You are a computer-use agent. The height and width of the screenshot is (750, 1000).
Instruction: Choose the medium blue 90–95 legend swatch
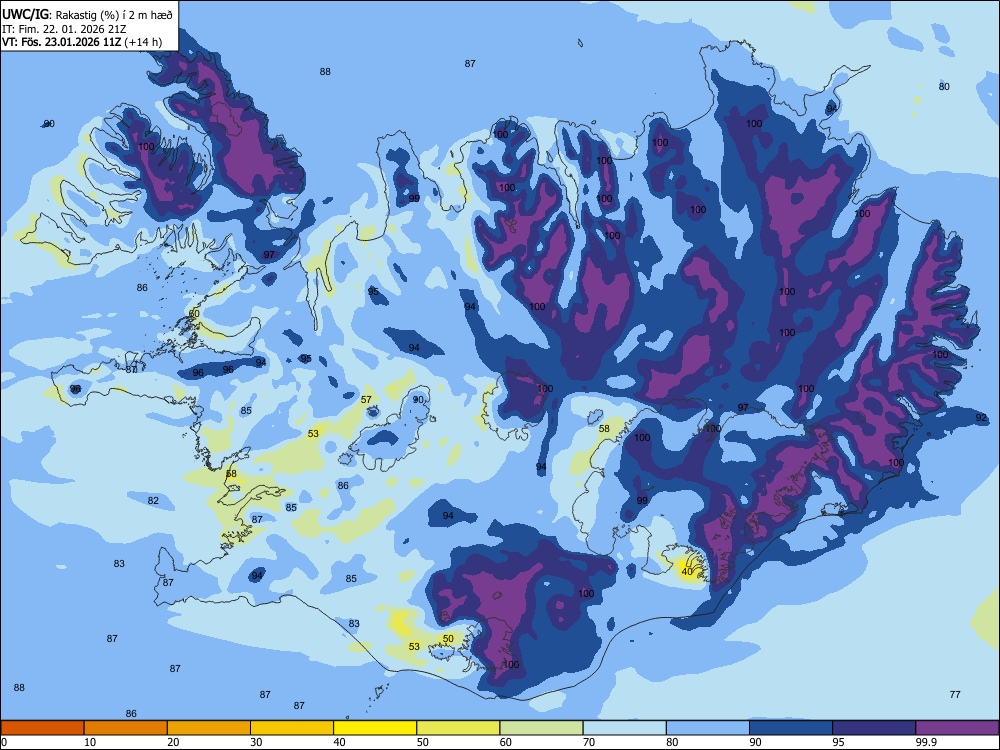[x=791, y=728]
